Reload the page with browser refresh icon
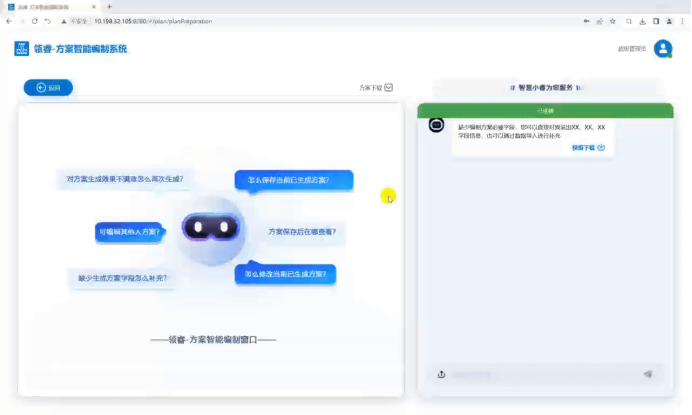 click(34, 20)
